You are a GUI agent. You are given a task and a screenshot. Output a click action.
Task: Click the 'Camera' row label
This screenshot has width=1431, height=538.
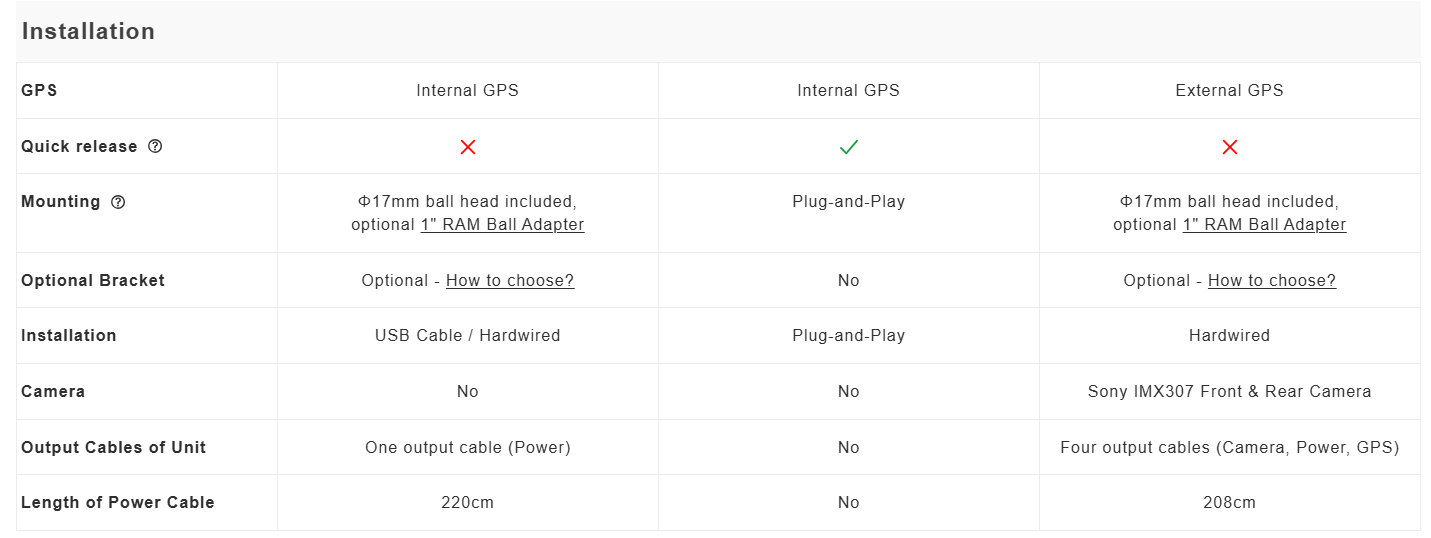pyautogui.click(x=53, y=392)
